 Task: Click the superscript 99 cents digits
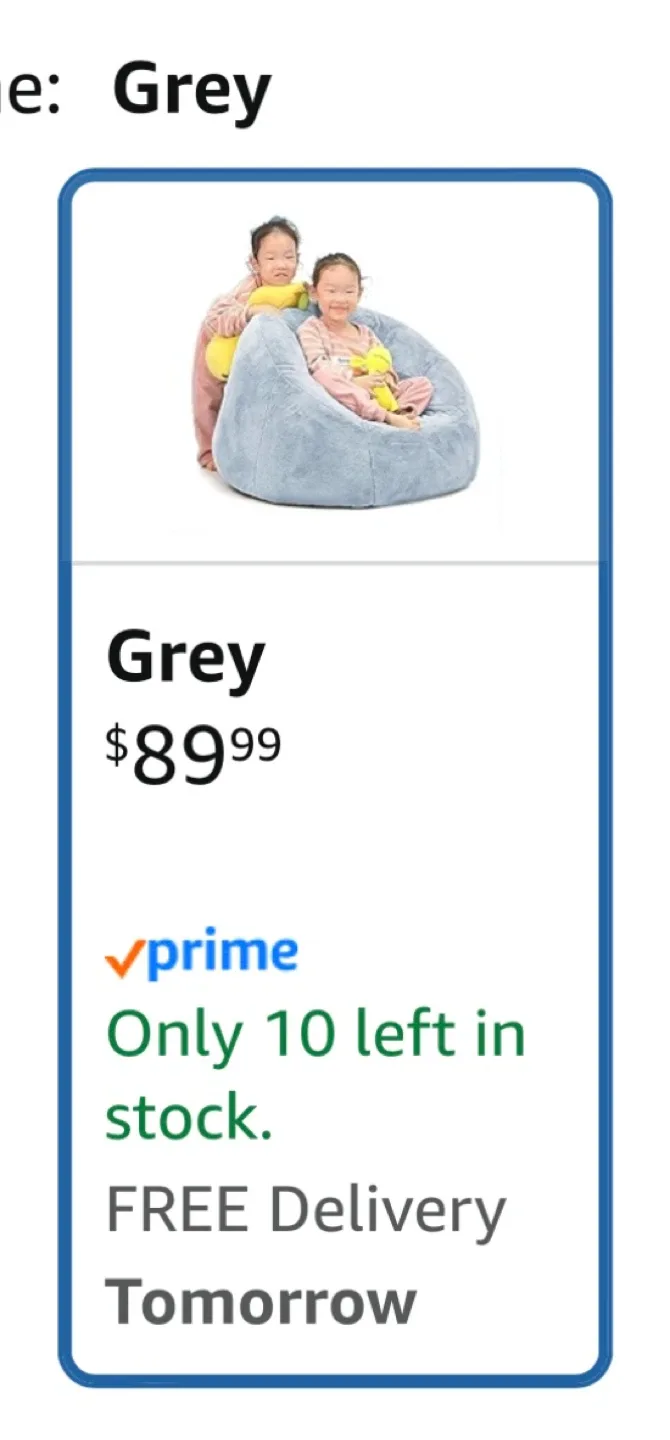pos(257,745)
